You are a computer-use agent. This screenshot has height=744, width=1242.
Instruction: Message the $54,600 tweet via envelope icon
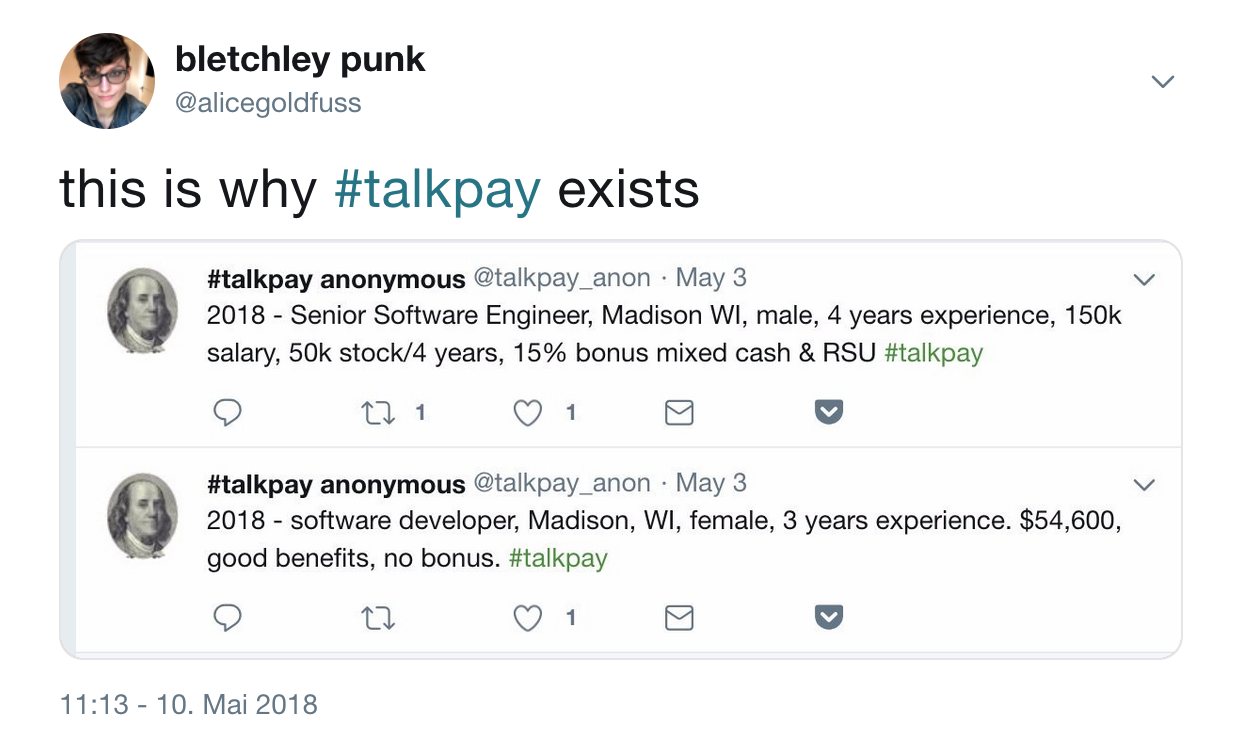(679, 618)
